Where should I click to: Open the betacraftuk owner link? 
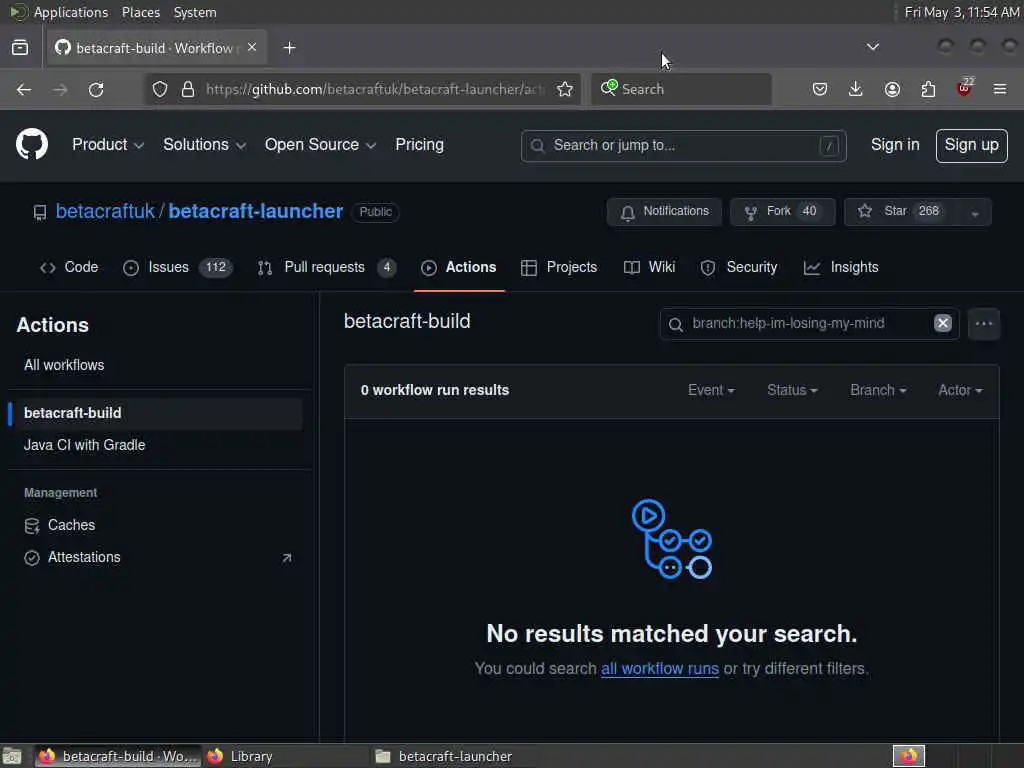(x=105, y=211)
